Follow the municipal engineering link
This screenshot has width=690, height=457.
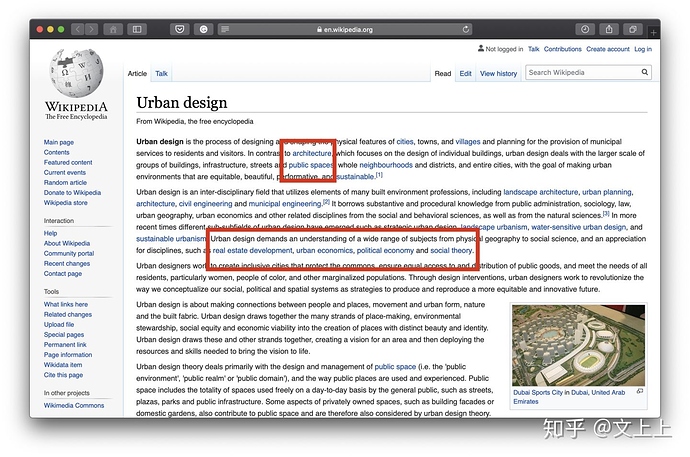click(285, 204)
